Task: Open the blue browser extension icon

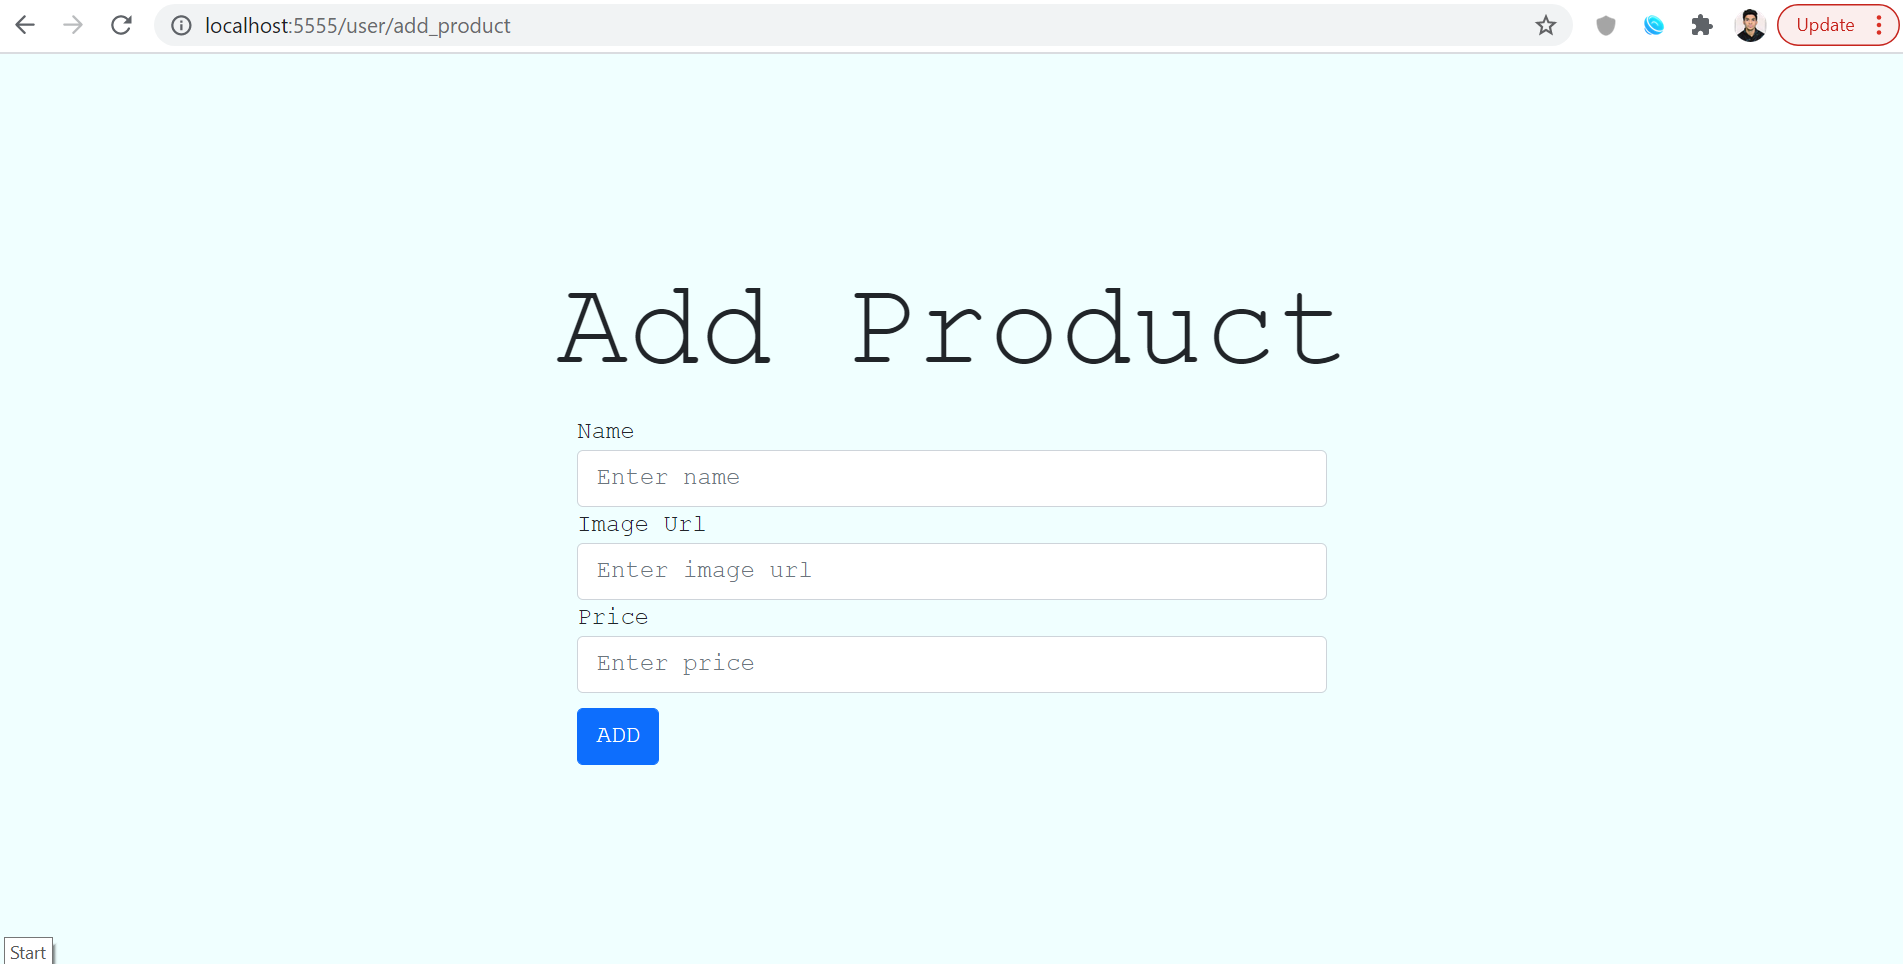Action: tap(1653, 25)
